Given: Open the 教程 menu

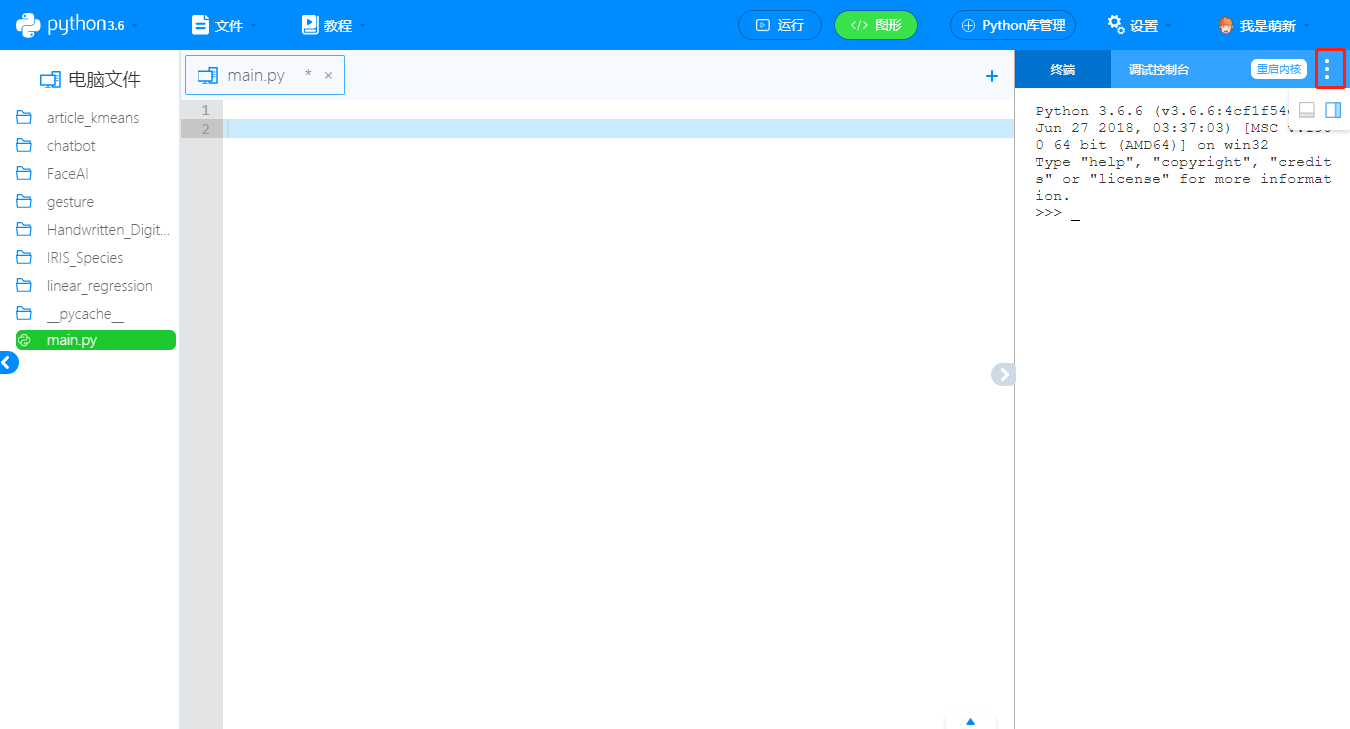Looking at the screenshot, I should click(333, 25).
